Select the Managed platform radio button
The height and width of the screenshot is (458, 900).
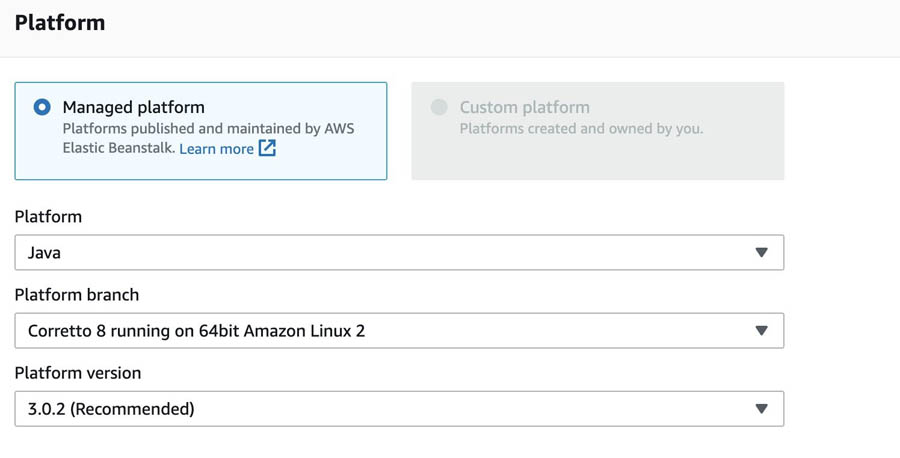[42, 107]
